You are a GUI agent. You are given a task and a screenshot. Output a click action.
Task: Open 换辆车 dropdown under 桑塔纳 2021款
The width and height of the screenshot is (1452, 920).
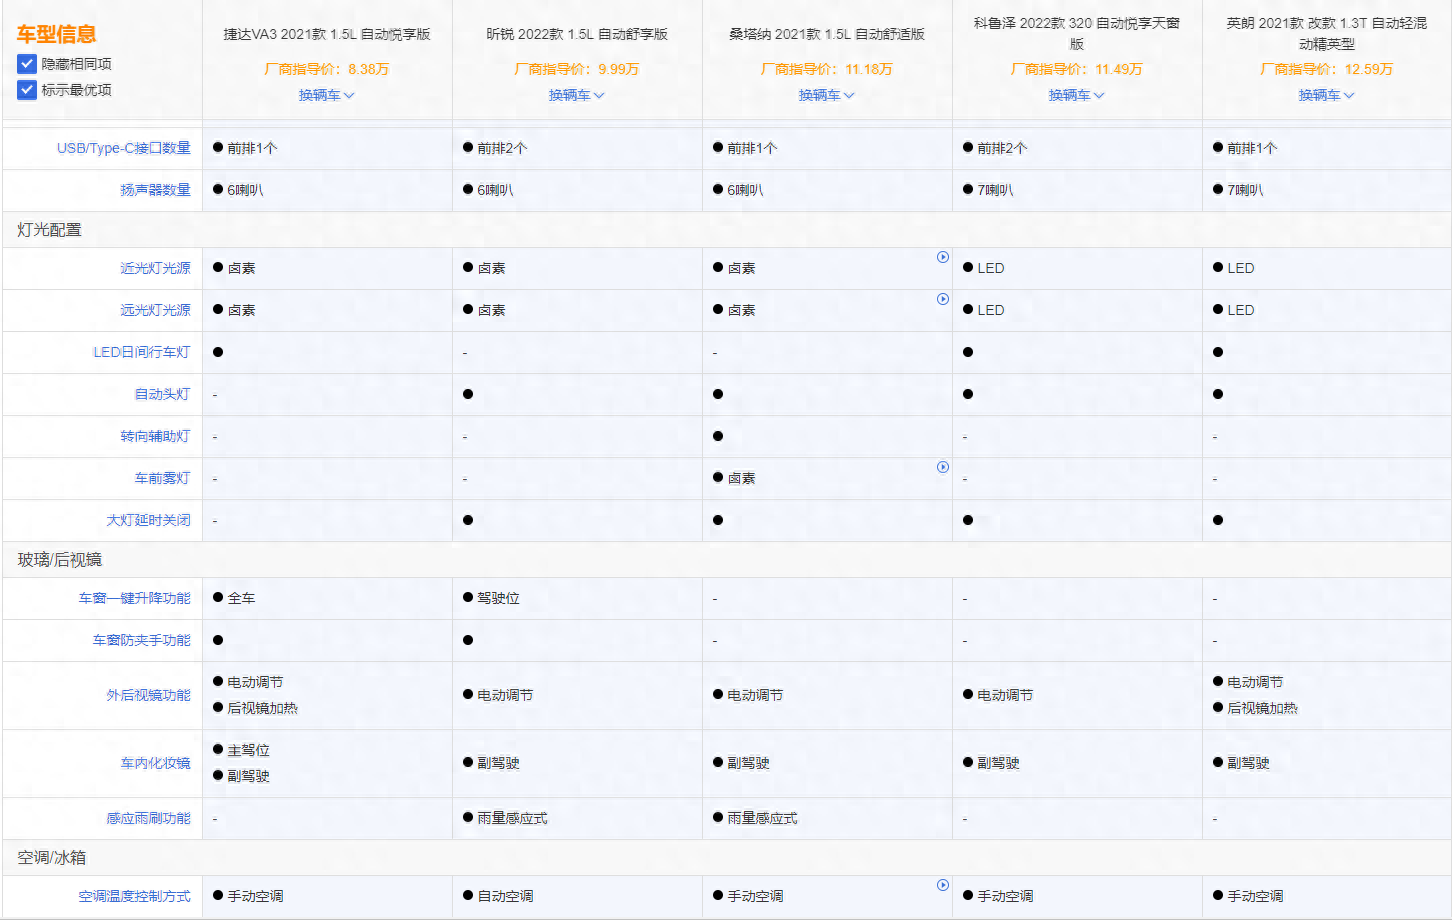827,95
